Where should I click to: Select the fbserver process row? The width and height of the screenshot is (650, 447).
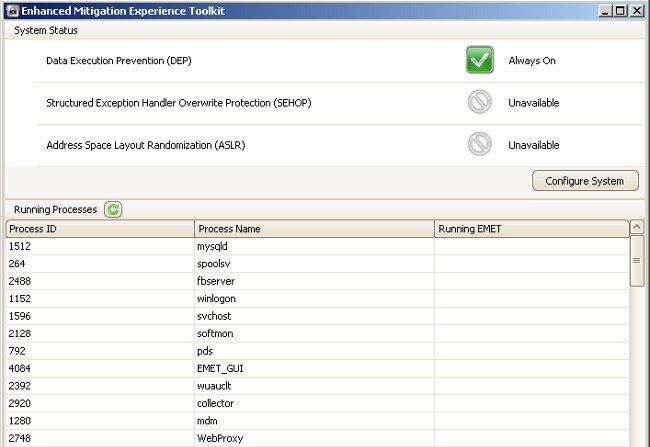[x=318, y=281]
